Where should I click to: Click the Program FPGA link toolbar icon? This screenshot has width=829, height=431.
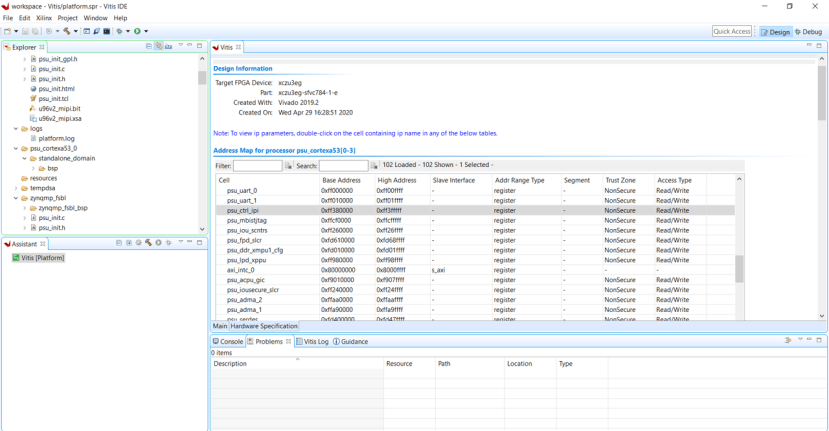(97, 31)
